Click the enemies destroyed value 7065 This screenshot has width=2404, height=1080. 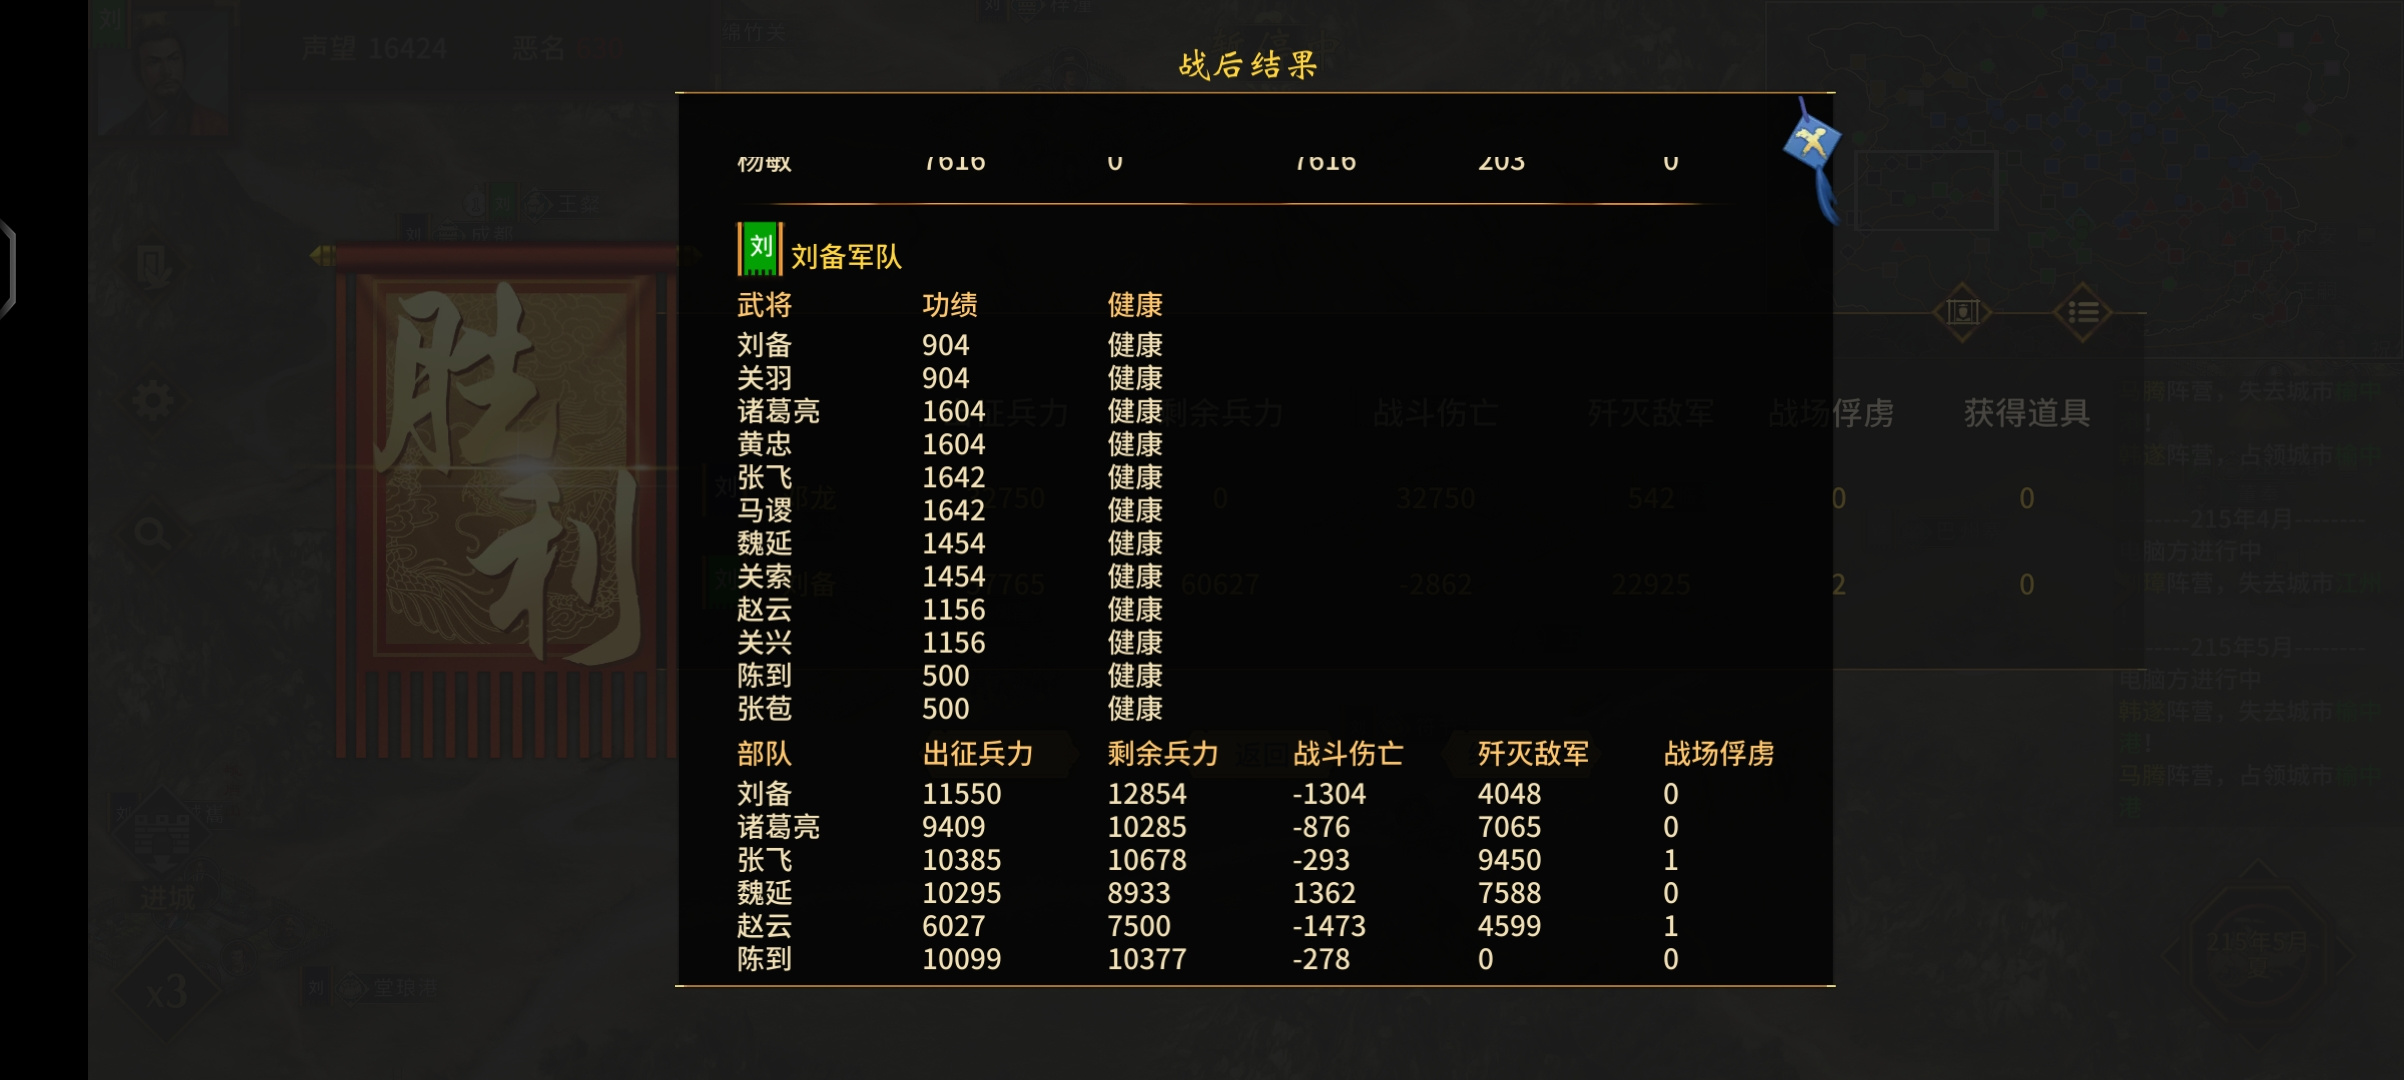[1510, 827]
